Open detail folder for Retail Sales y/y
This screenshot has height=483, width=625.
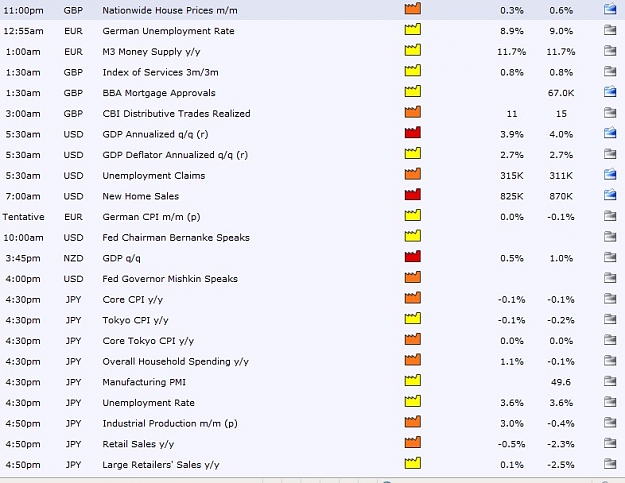tap(610, 443)
